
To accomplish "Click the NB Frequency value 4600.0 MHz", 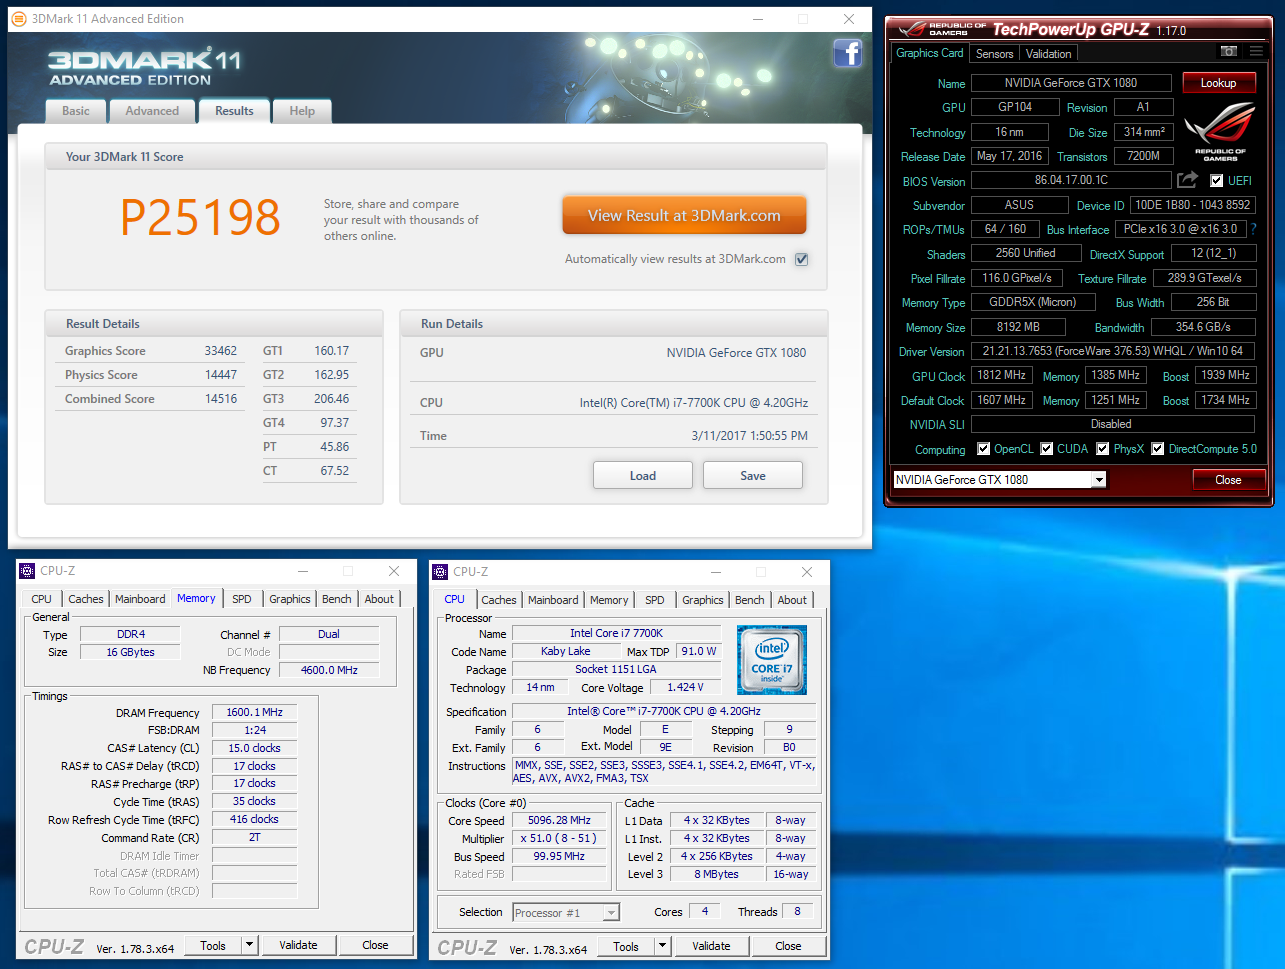I will pyautogui.click(x=329, y=670).
